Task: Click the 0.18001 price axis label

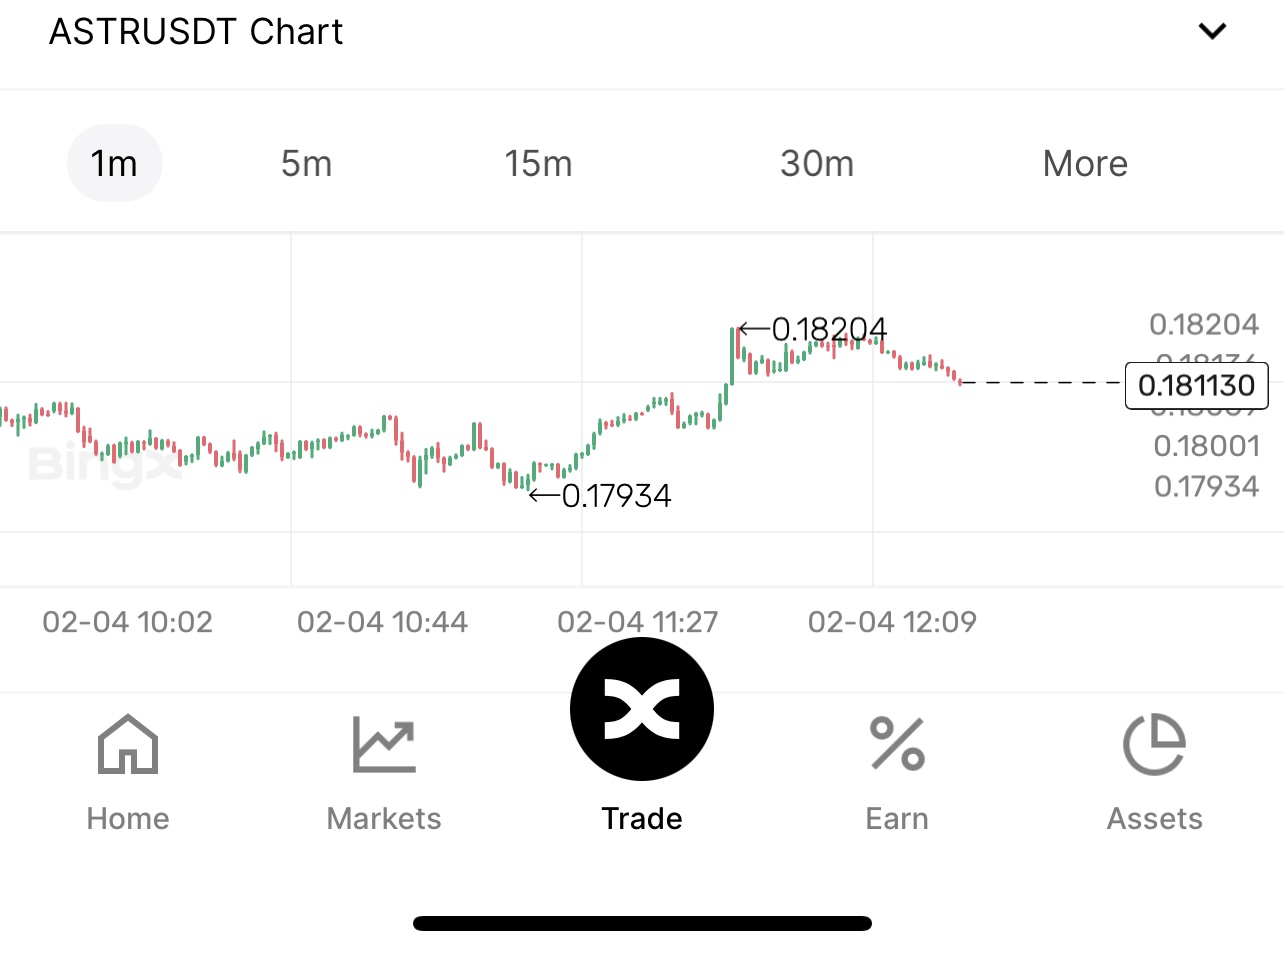Action: [1206, 446]
